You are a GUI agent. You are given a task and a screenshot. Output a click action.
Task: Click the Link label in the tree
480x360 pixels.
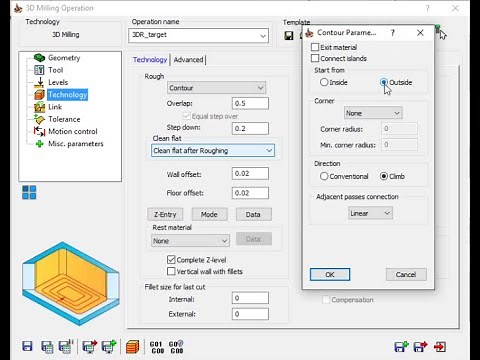pos(55,107)
